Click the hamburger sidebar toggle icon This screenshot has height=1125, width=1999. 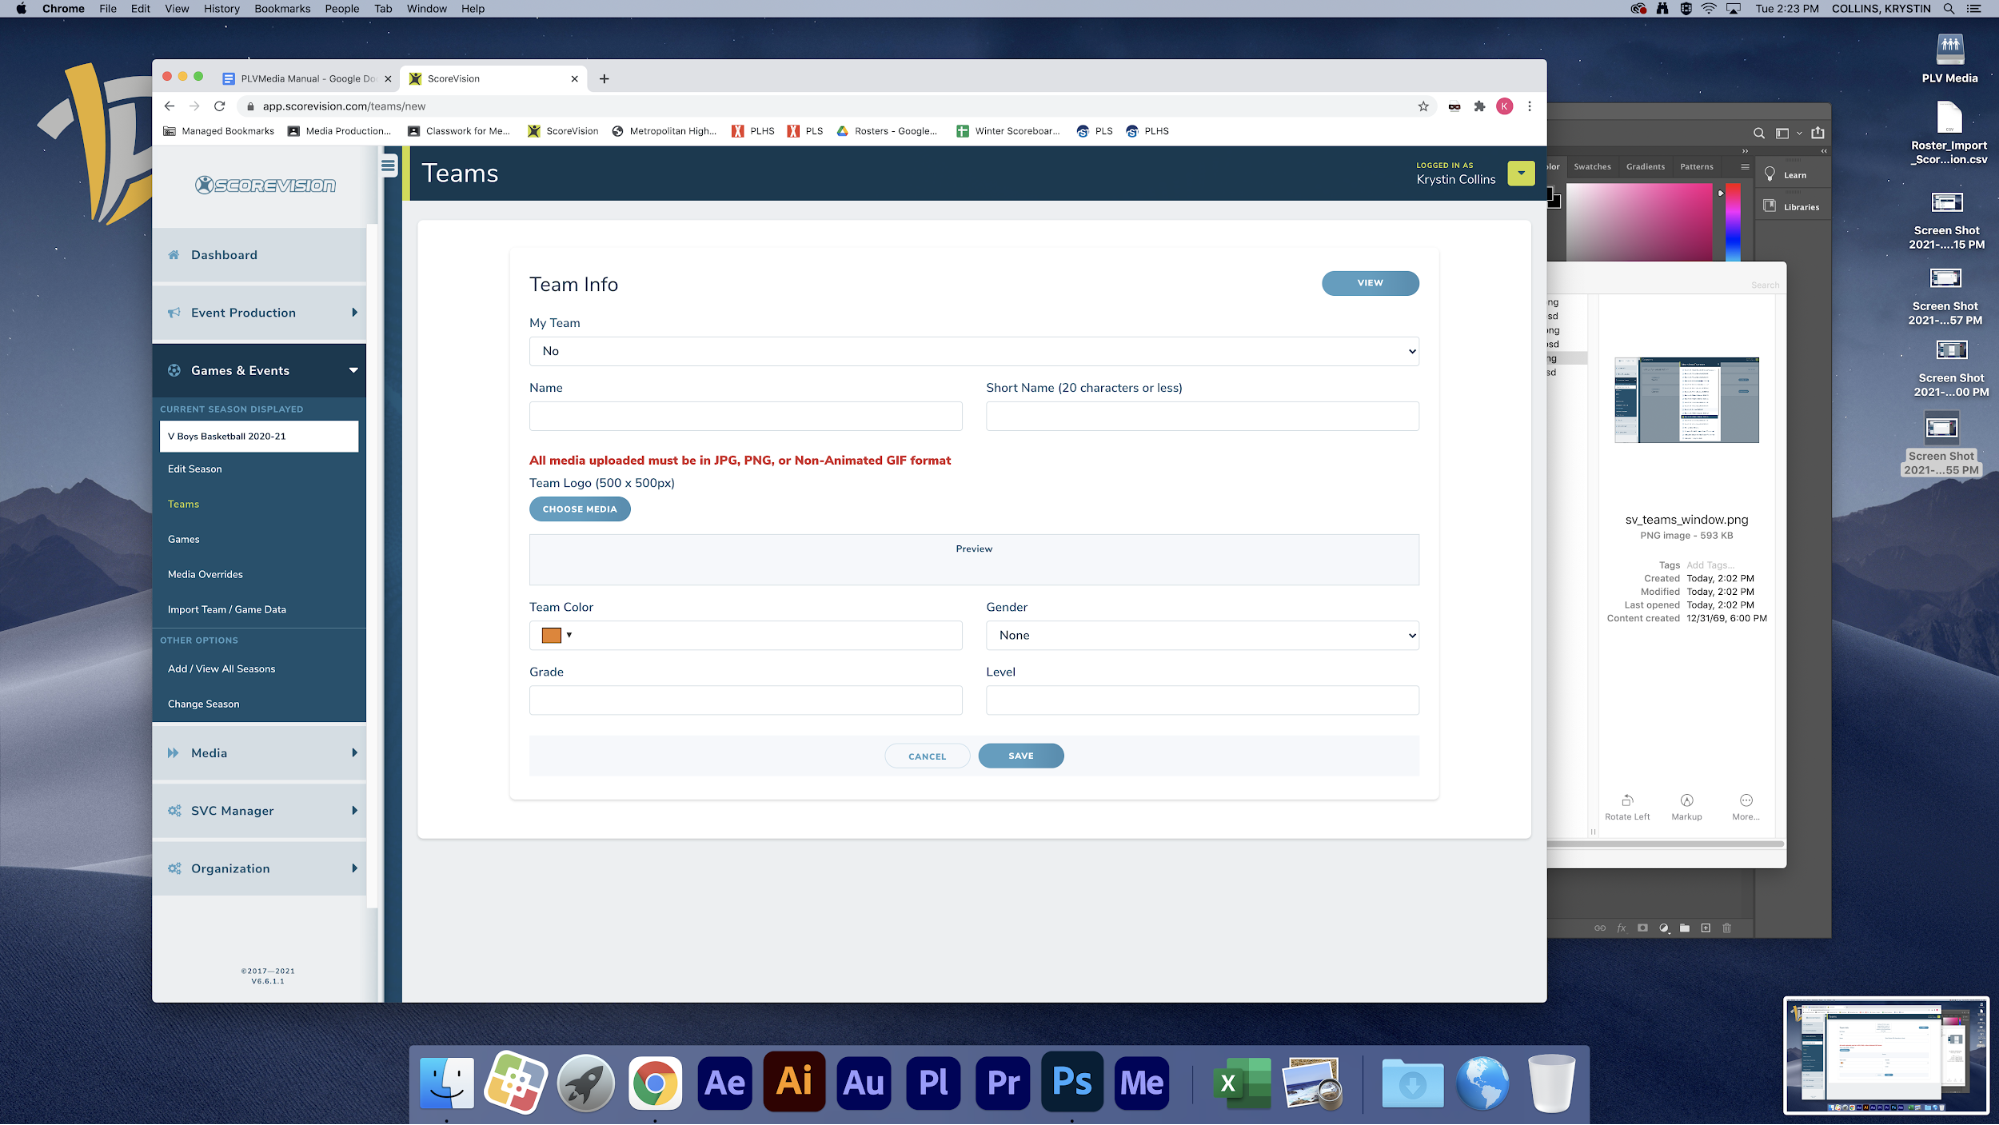[388, 166]
